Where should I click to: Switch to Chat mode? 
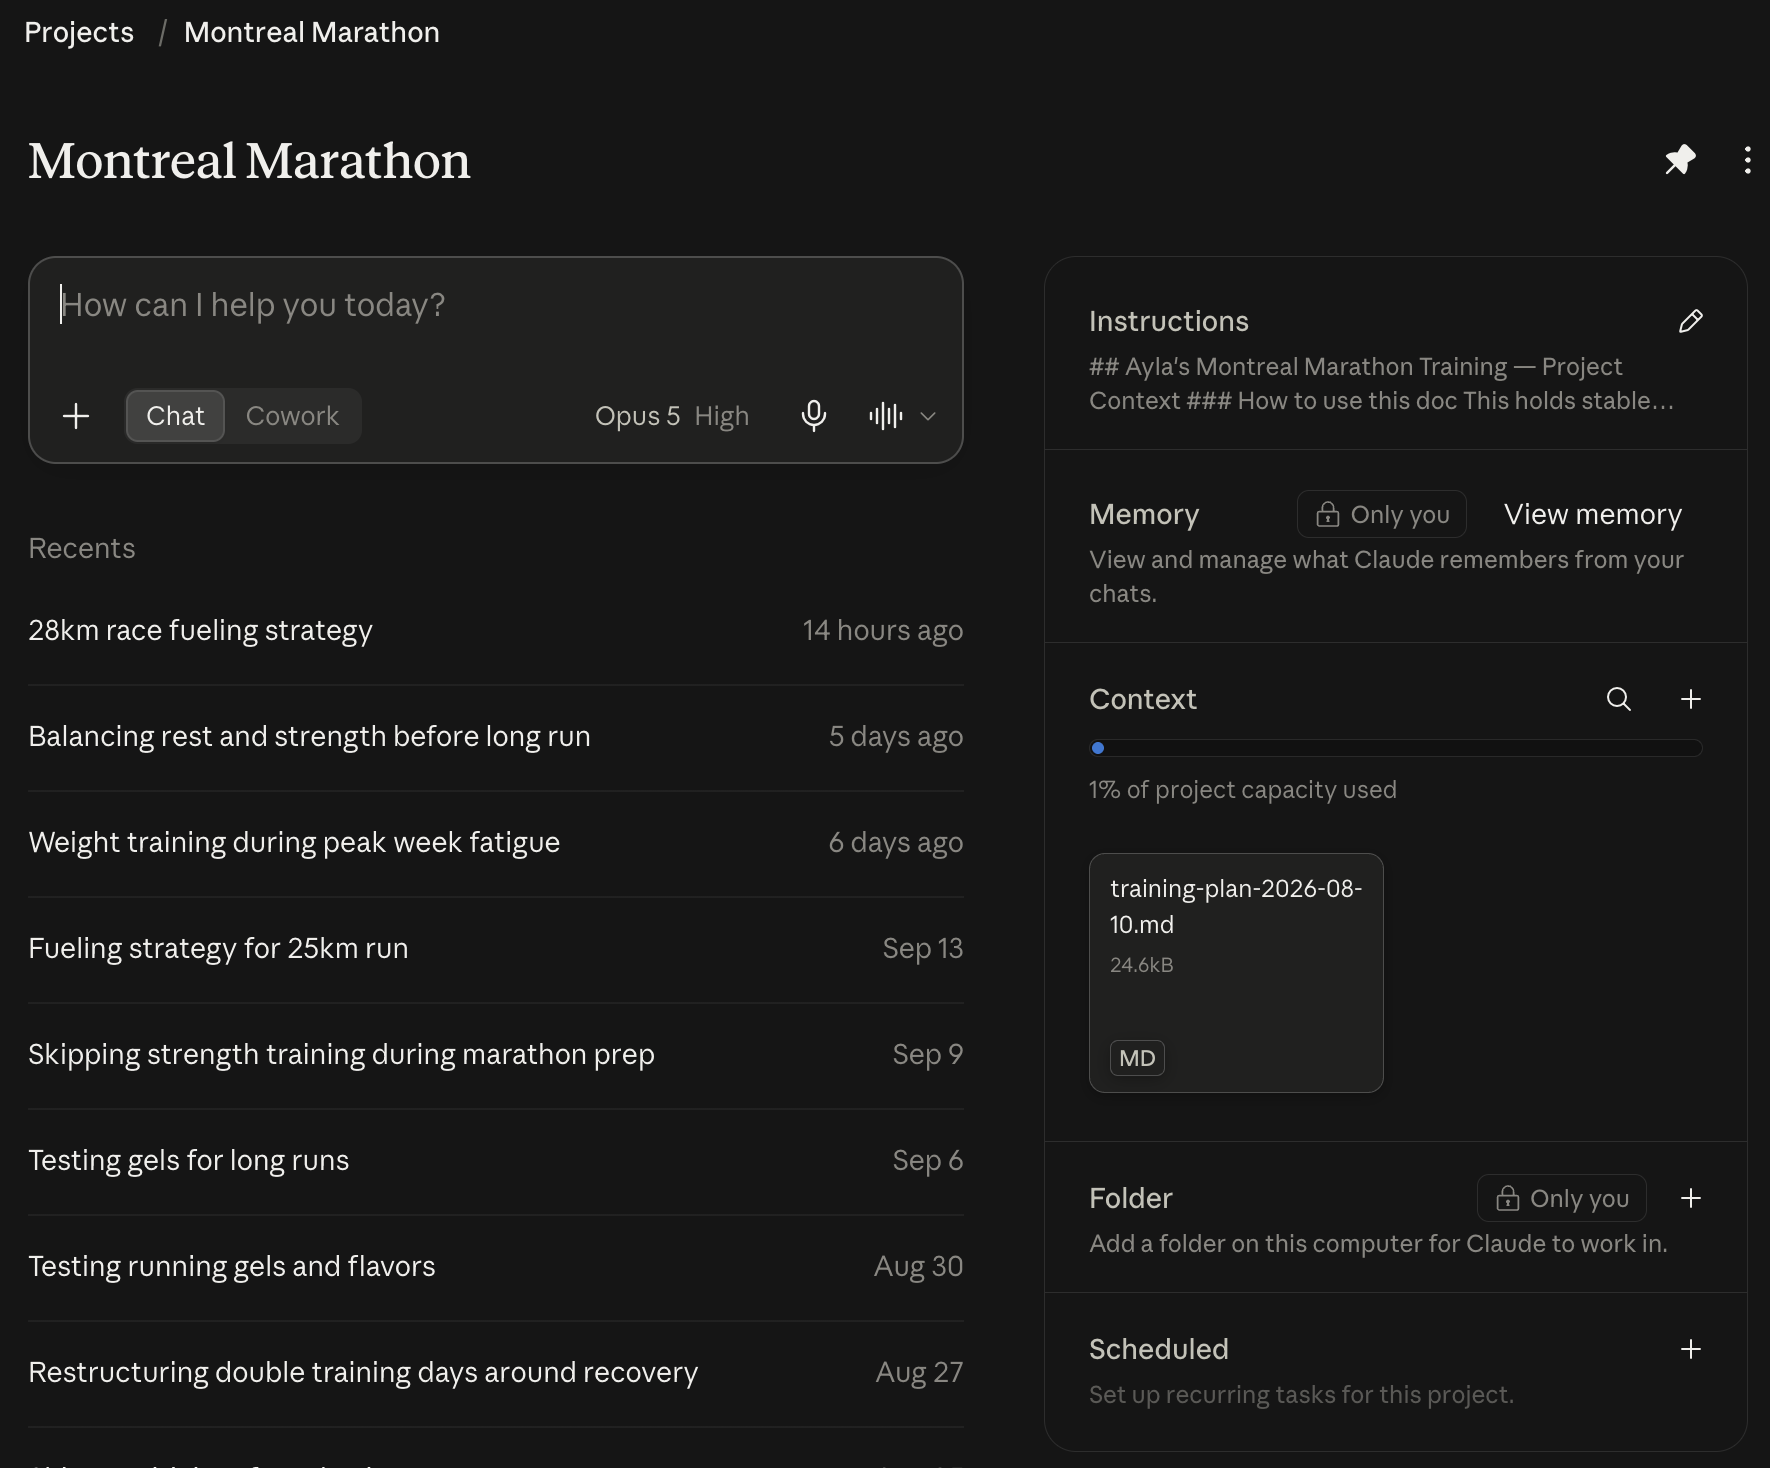(x=175, y=416)
